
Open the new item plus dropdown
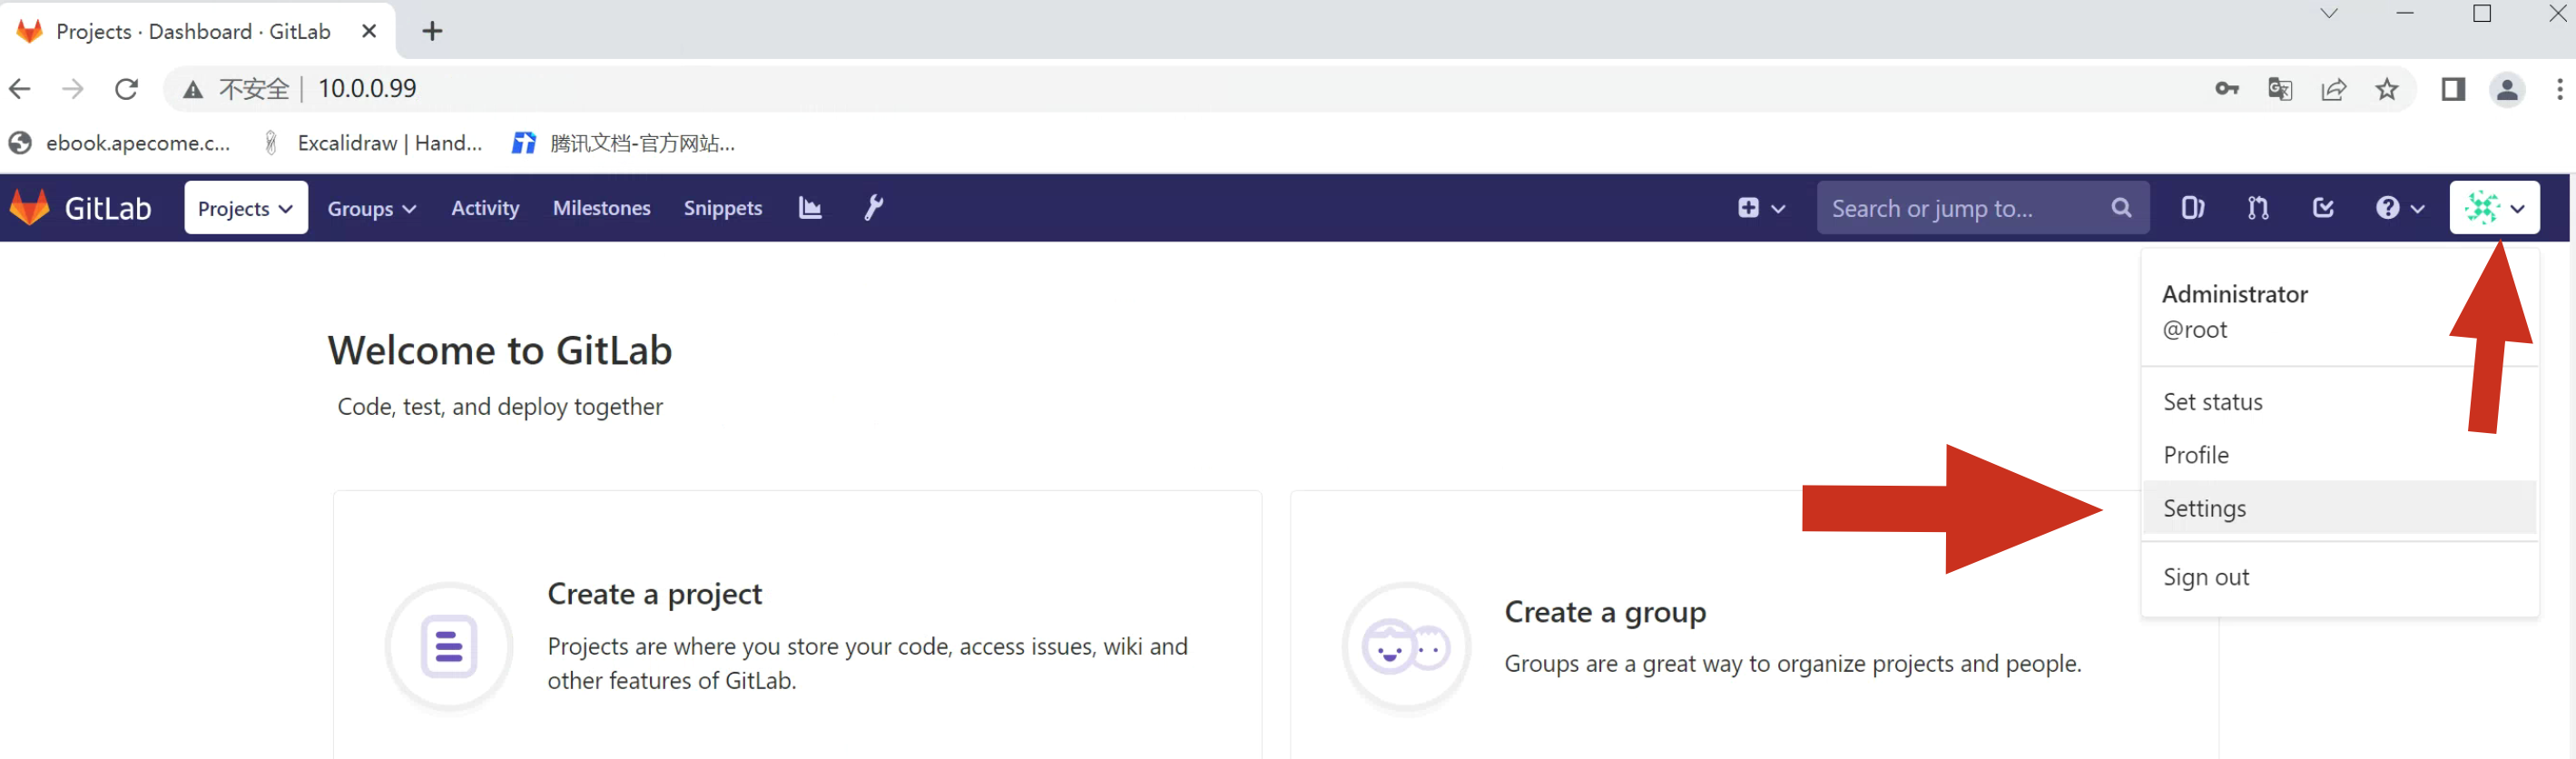(x=1760, y=208)
